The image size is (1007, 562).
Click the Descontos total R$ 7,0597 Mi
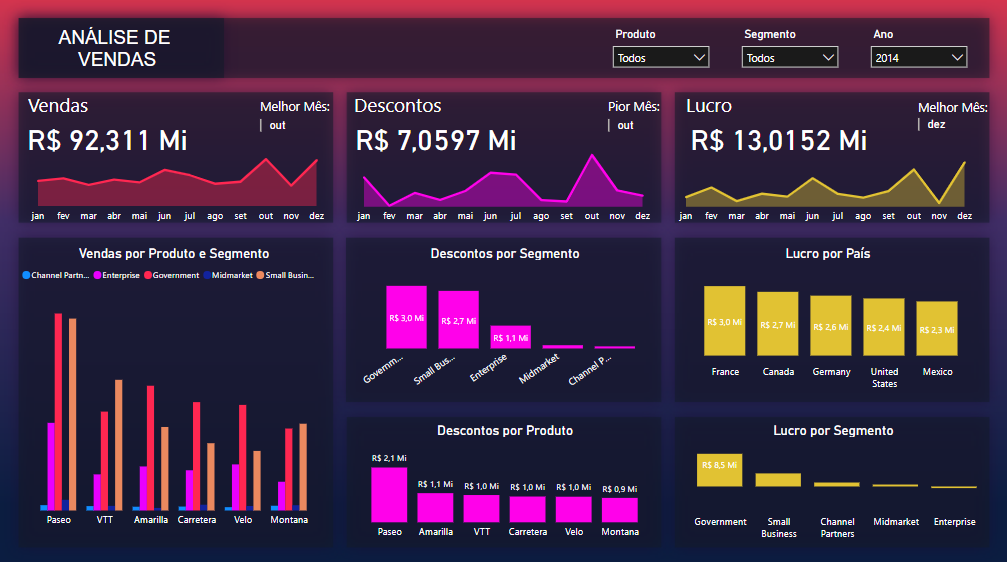[x=436, y=141]
